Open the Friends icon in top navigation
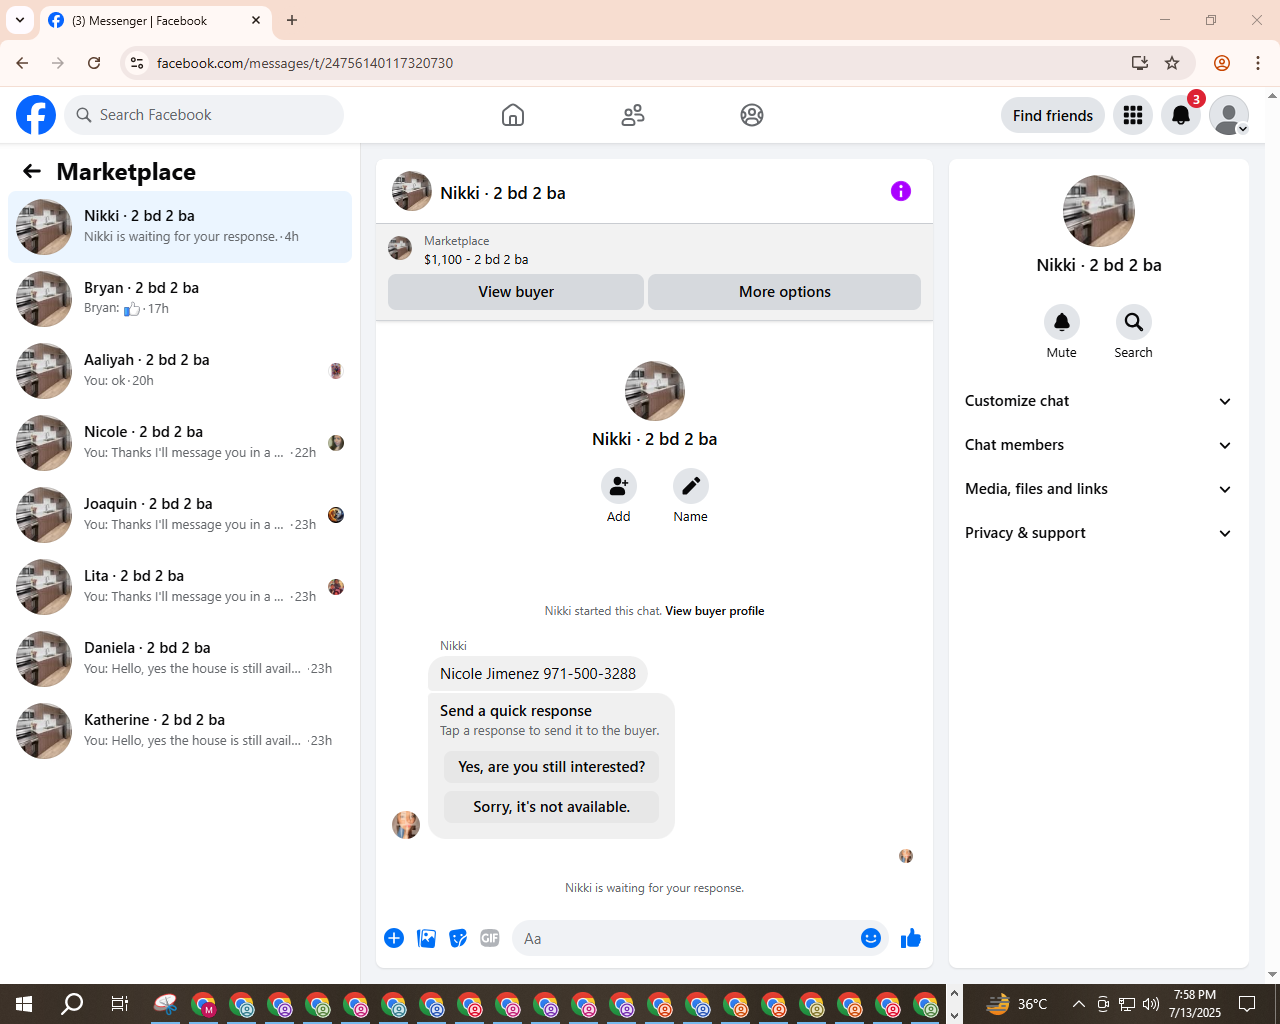Image resolution: width=1280 pixels, height=1024 pixels. 633,115
